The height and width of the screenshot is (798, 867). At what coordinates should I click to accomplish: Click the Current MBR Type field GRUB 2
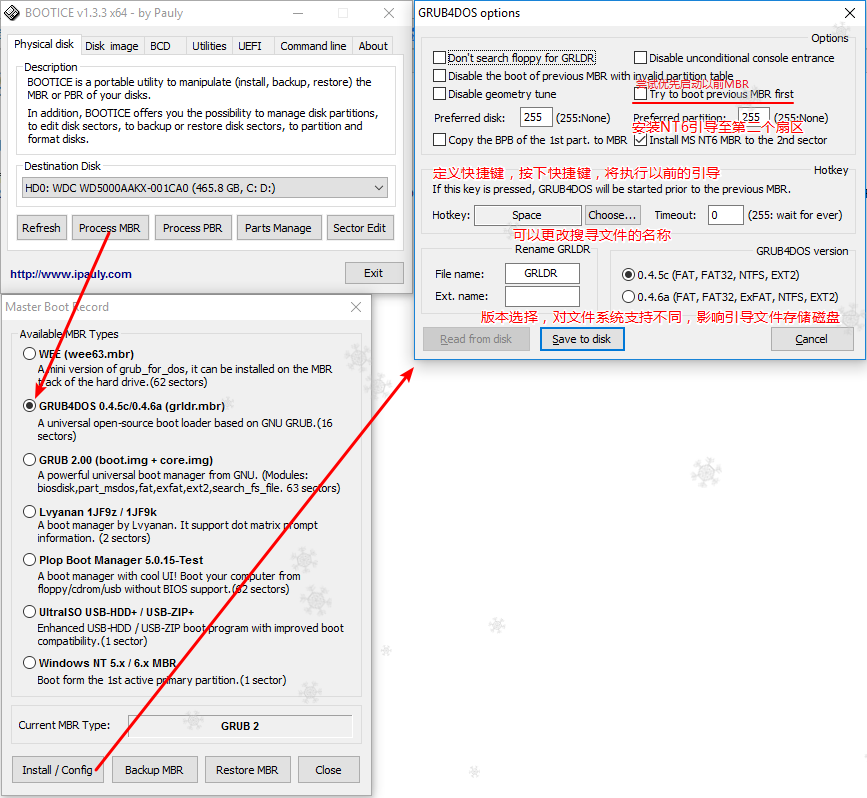click(x=240, y=726)
